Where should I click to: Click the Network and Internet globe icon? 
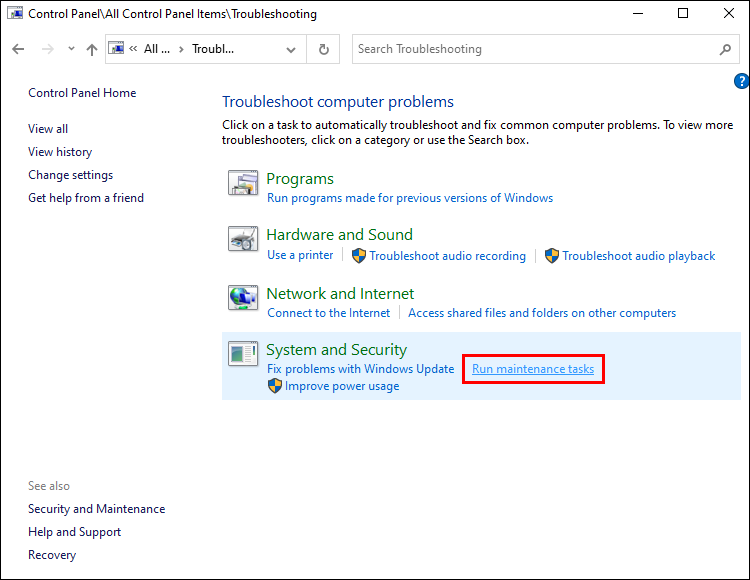coord(244,298)
